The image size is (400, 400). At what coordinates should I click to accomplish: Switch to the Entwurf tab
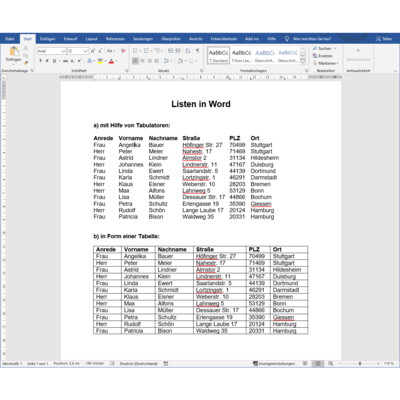[70, 39]
